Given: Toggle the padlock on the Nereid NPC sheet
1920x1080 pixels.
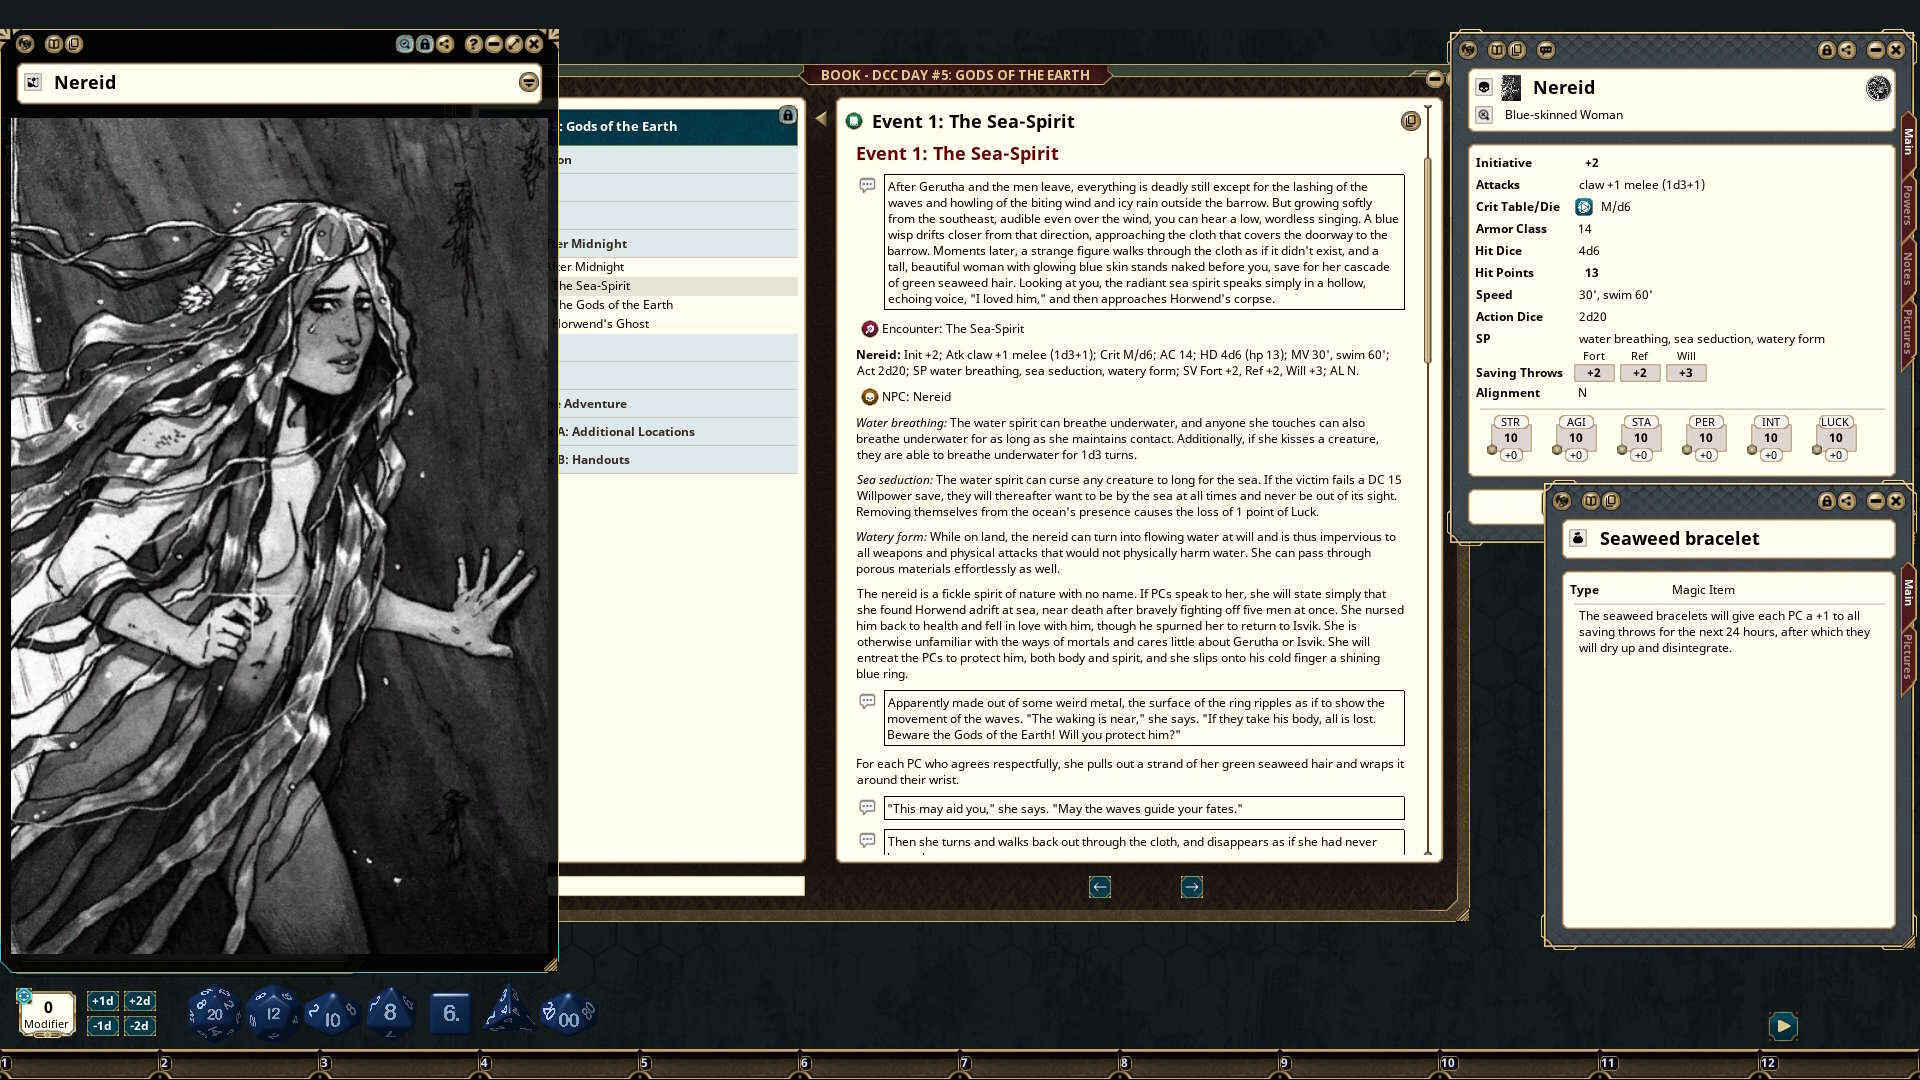Looking at the screenshot, I should pyautogui.click(x=1826, y=50).
